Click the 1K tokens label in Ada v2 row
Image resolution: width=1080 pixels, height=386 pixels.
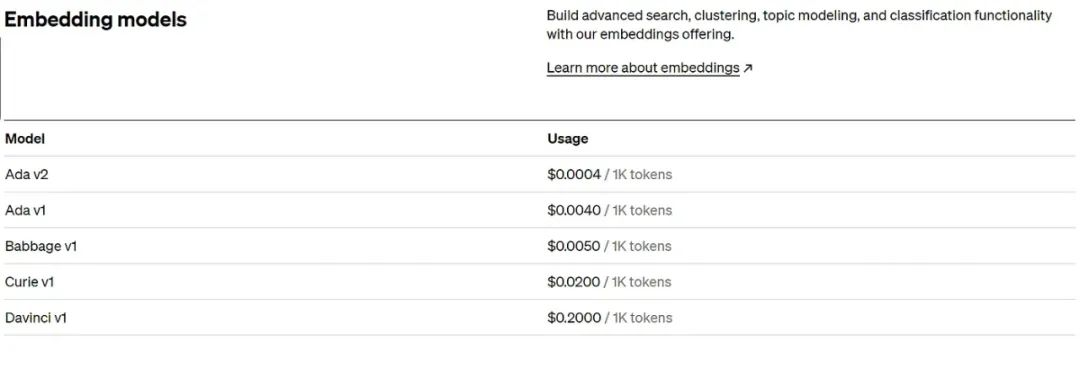coord(642,174)
